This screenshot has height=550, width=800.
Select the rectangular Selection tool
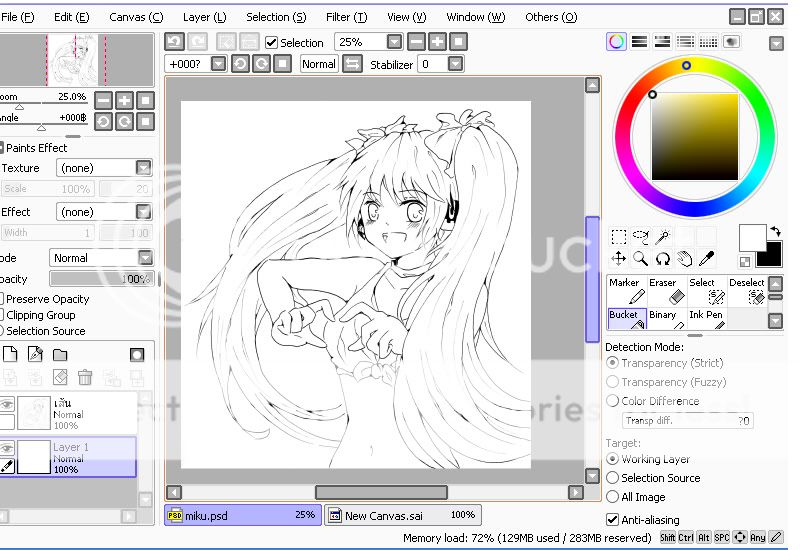pos(618,237)
